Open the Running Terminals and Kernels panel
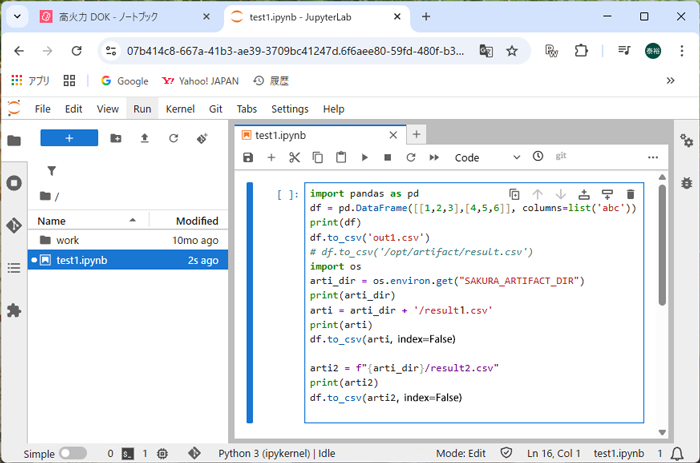Screen dimensions: 700x463 pyautogui.click(x=14, y=183)
